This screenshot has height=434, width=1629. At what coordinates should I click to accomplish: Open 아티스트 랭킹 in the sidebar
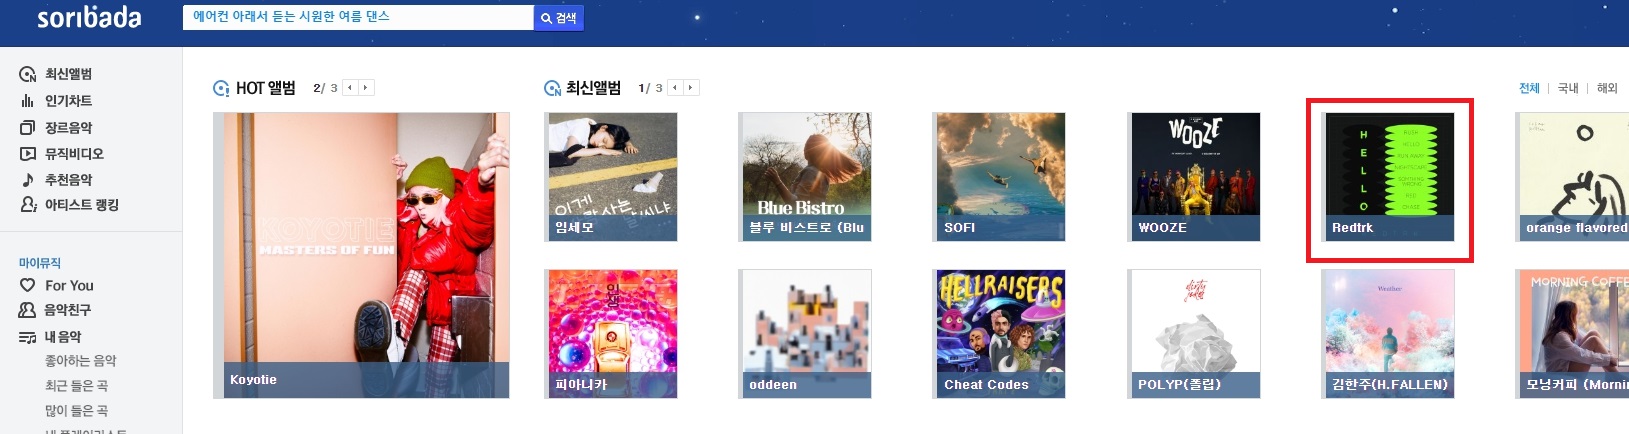pyautogui.click(x=82, y=205)
